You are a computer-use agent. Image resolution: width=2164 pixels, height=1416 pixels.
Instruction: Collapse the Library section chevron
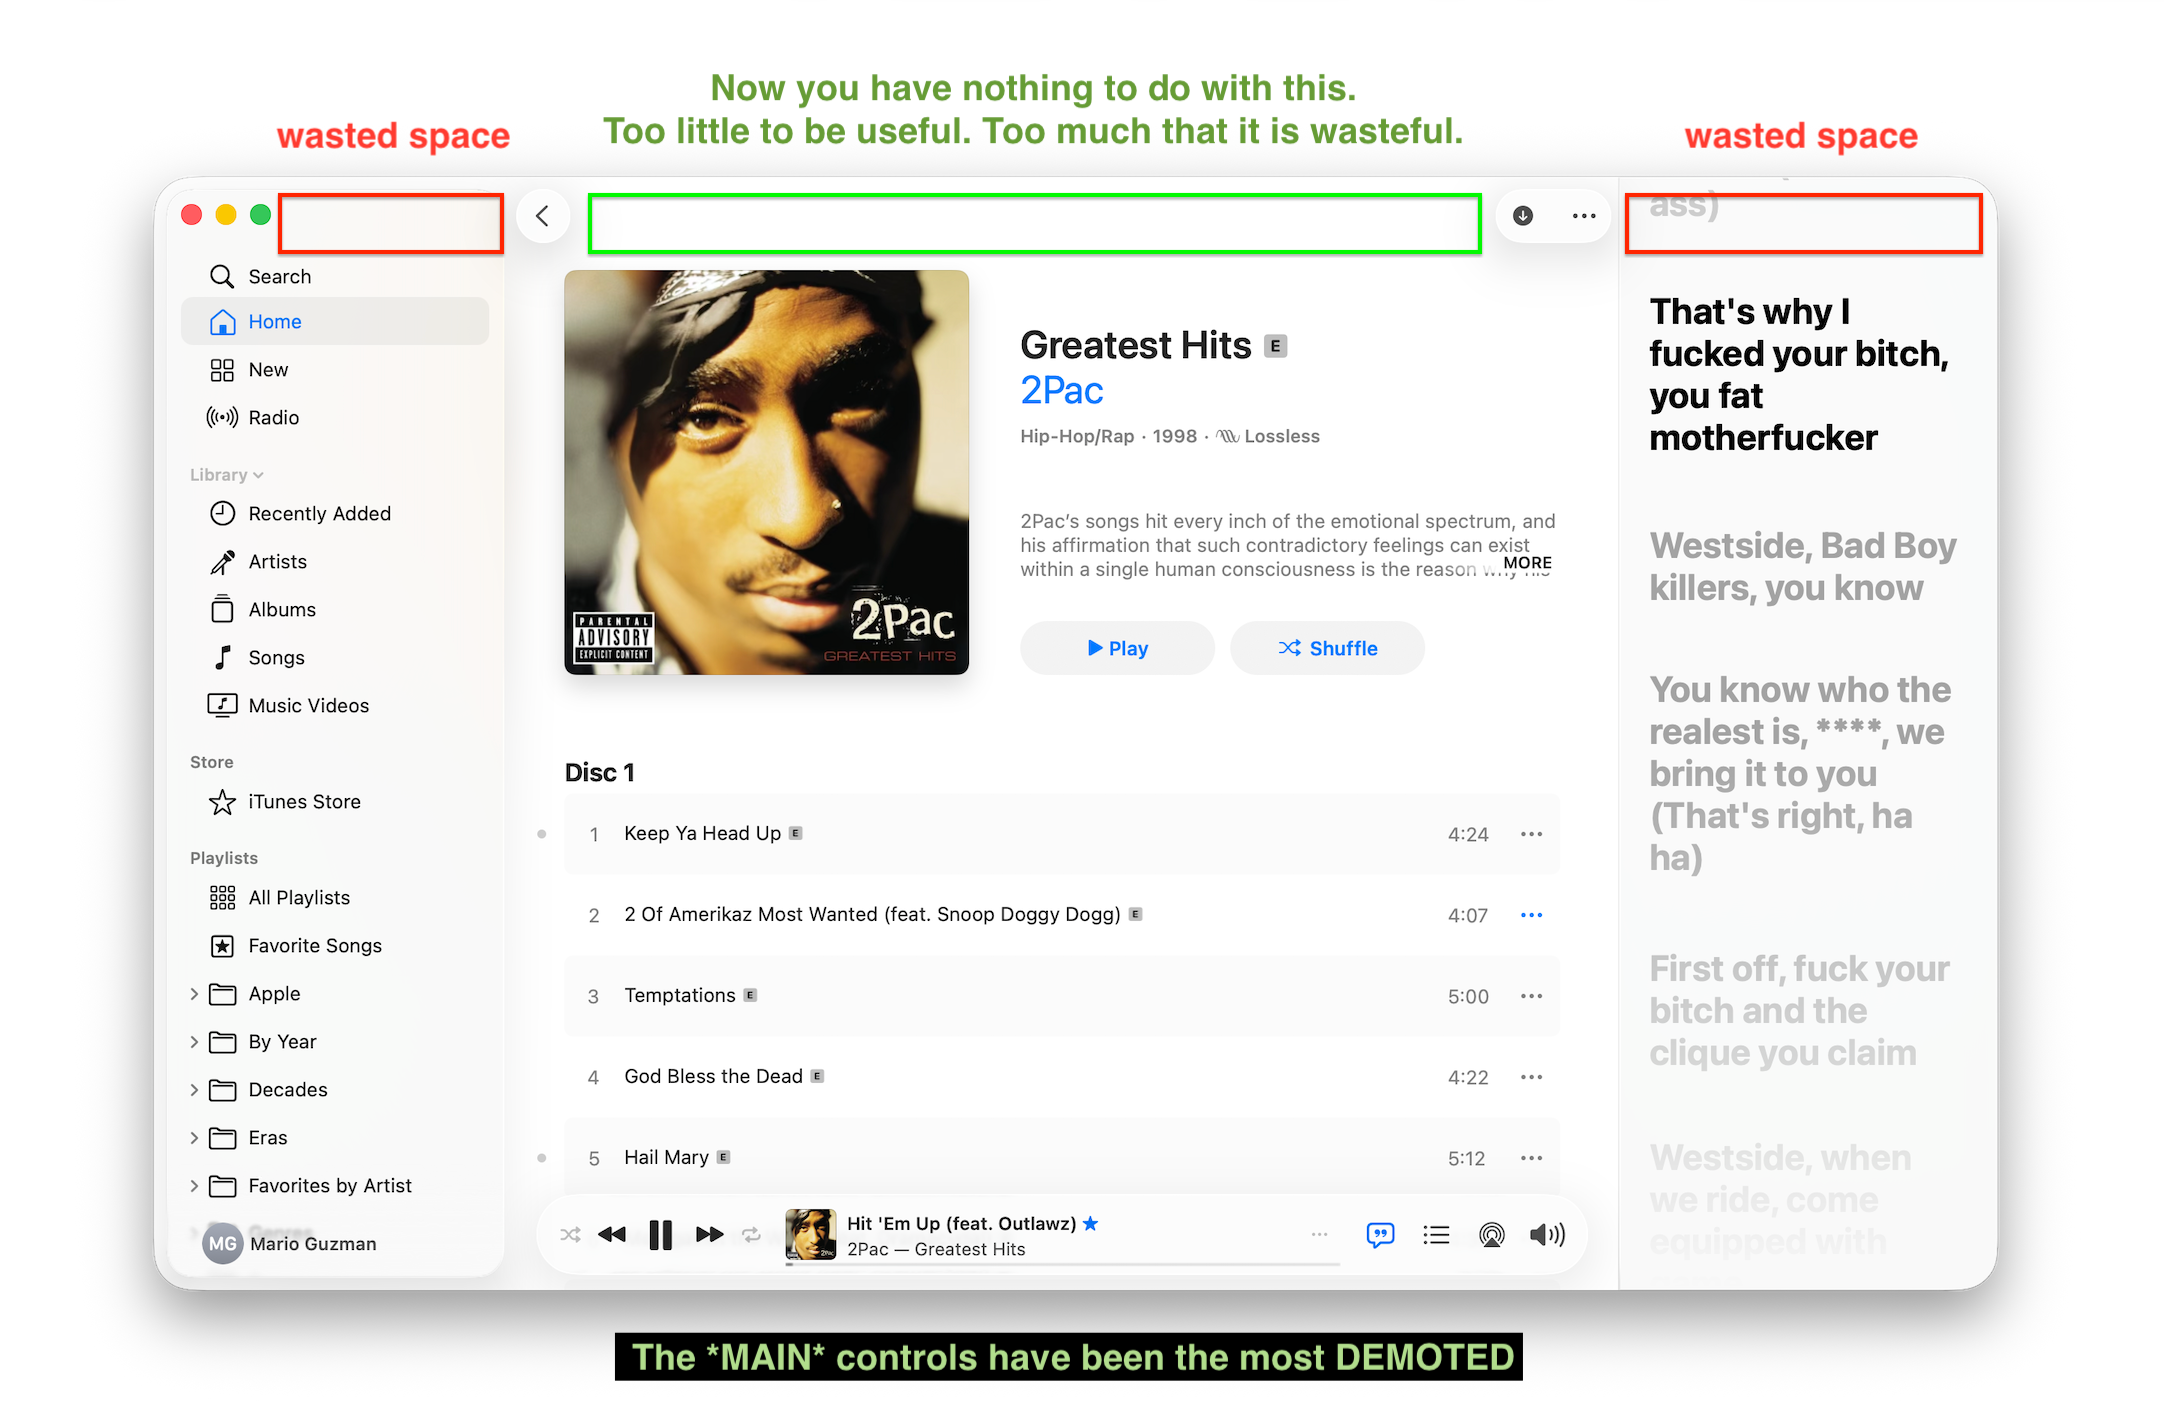pyautogui.click(x=258, y=476)
